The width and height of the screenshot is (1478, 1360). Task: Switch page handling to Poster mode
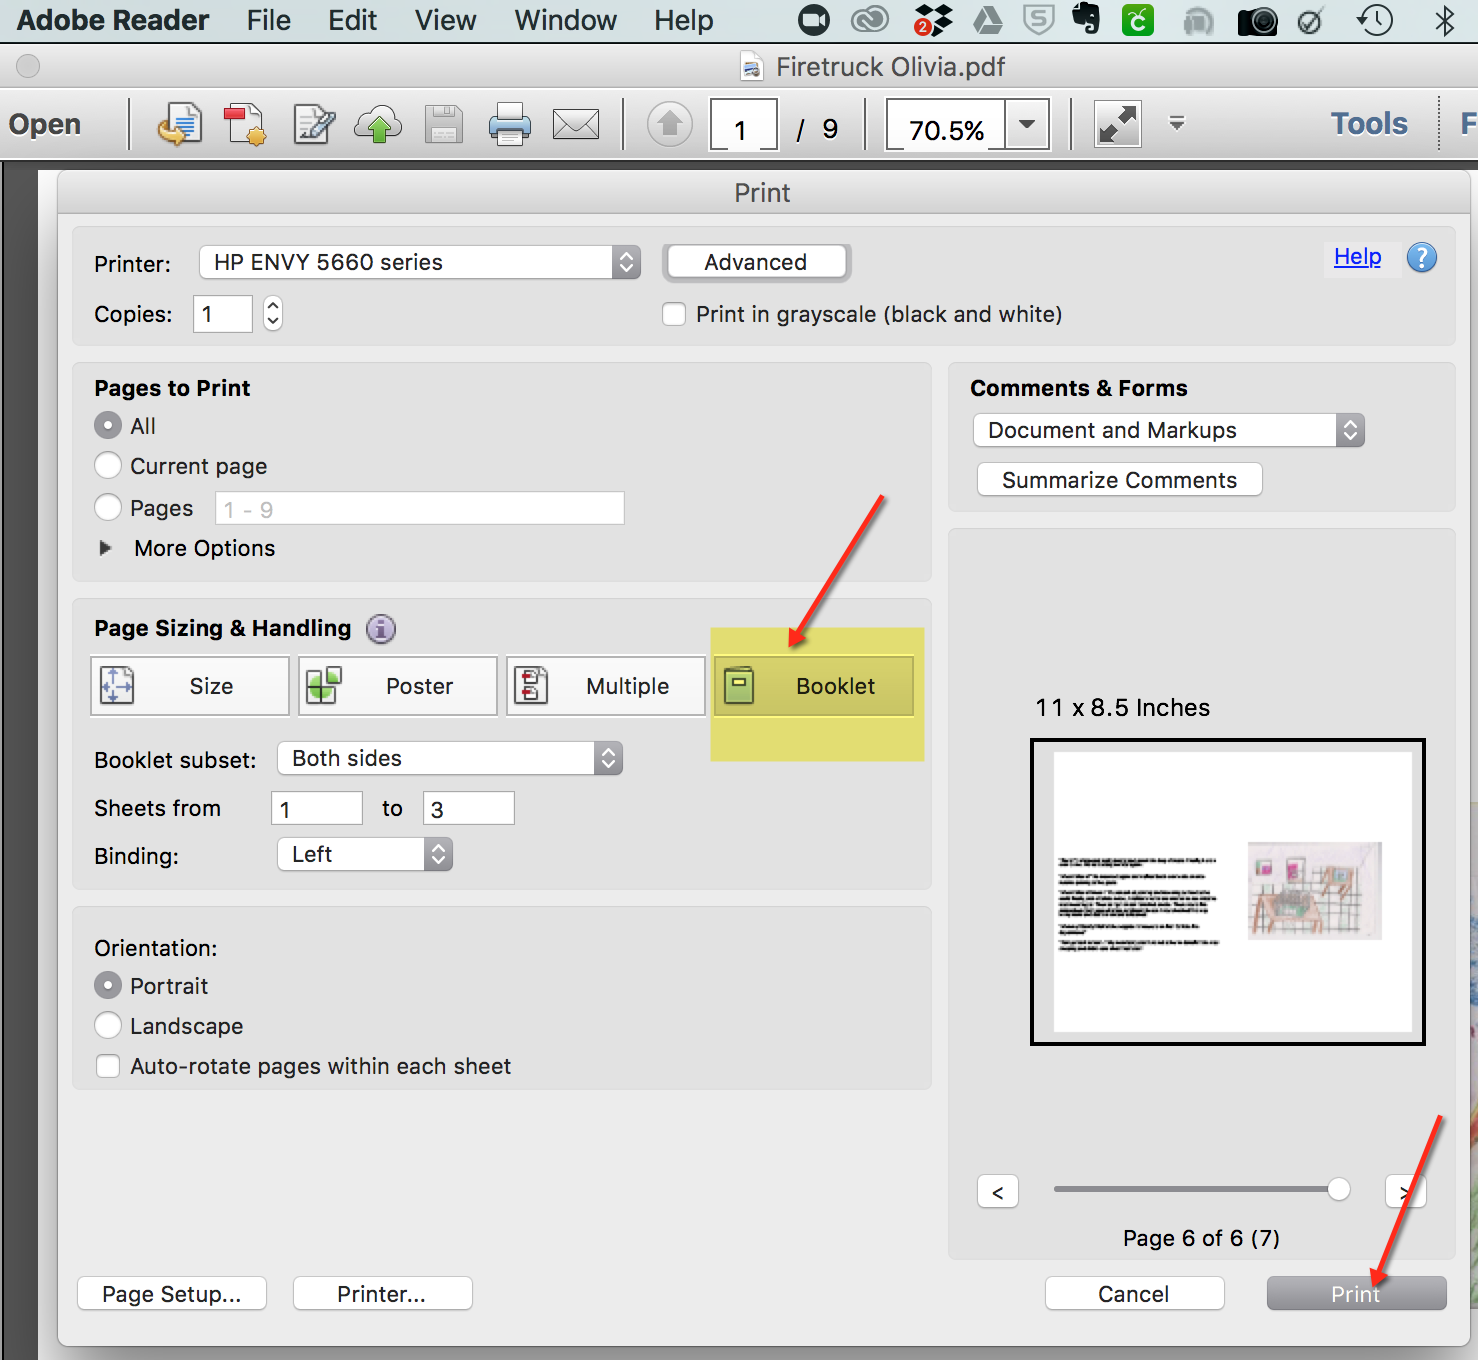coord(397,686)
